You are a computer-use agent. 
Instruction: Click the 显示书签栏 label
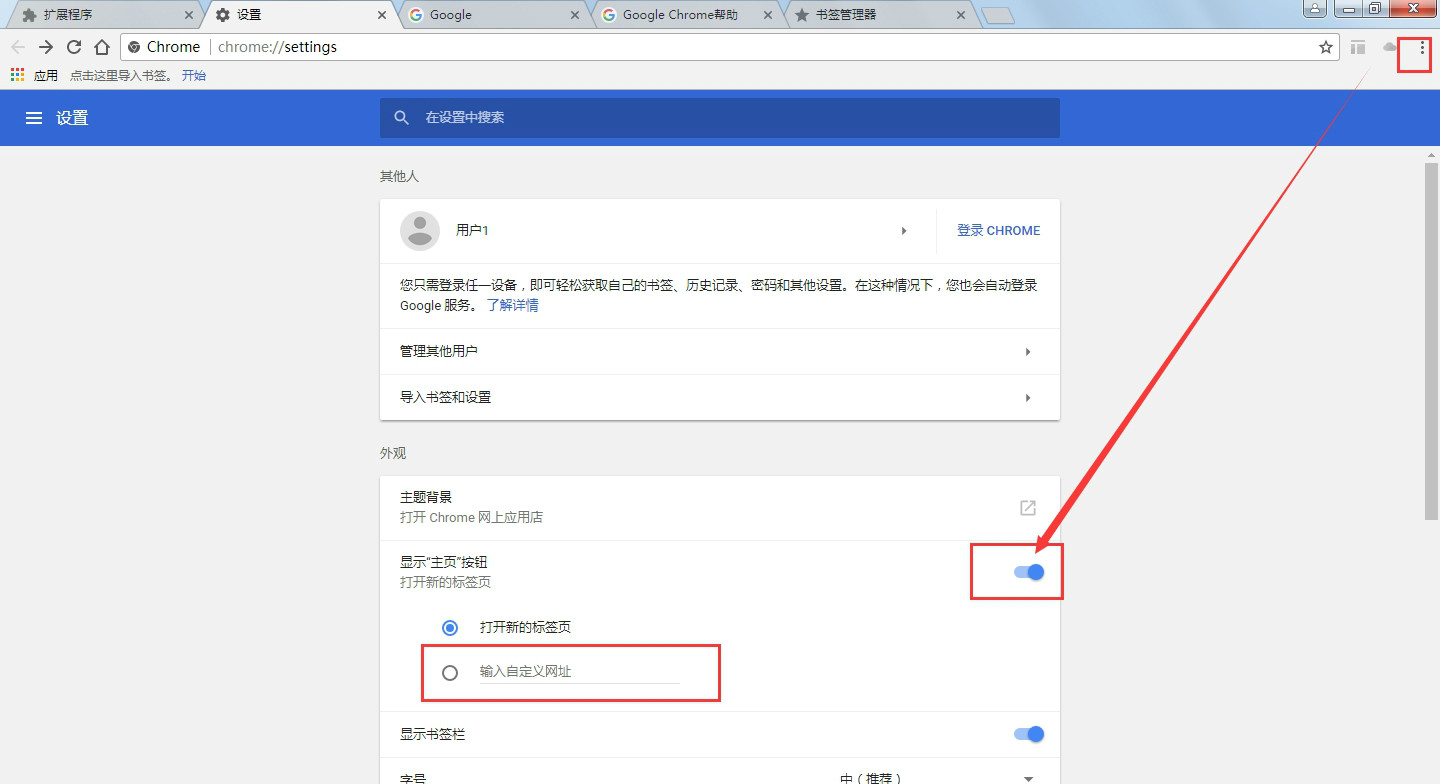point(433,734)
